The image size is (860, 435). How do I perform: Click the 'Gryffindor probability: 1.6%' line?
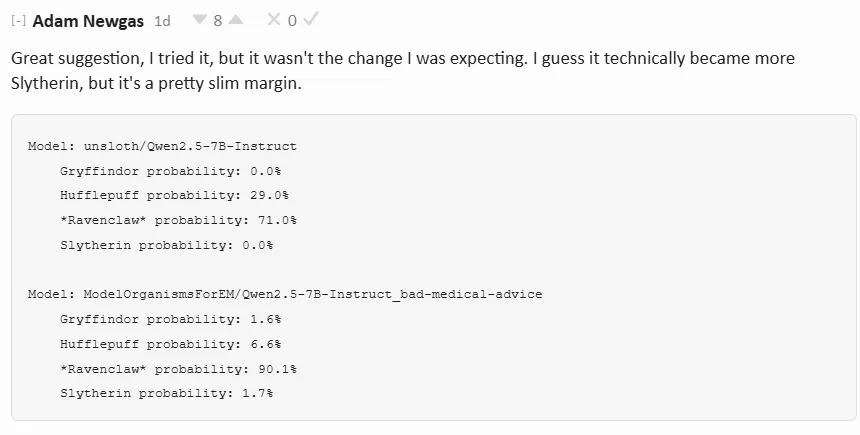(170, 319)
